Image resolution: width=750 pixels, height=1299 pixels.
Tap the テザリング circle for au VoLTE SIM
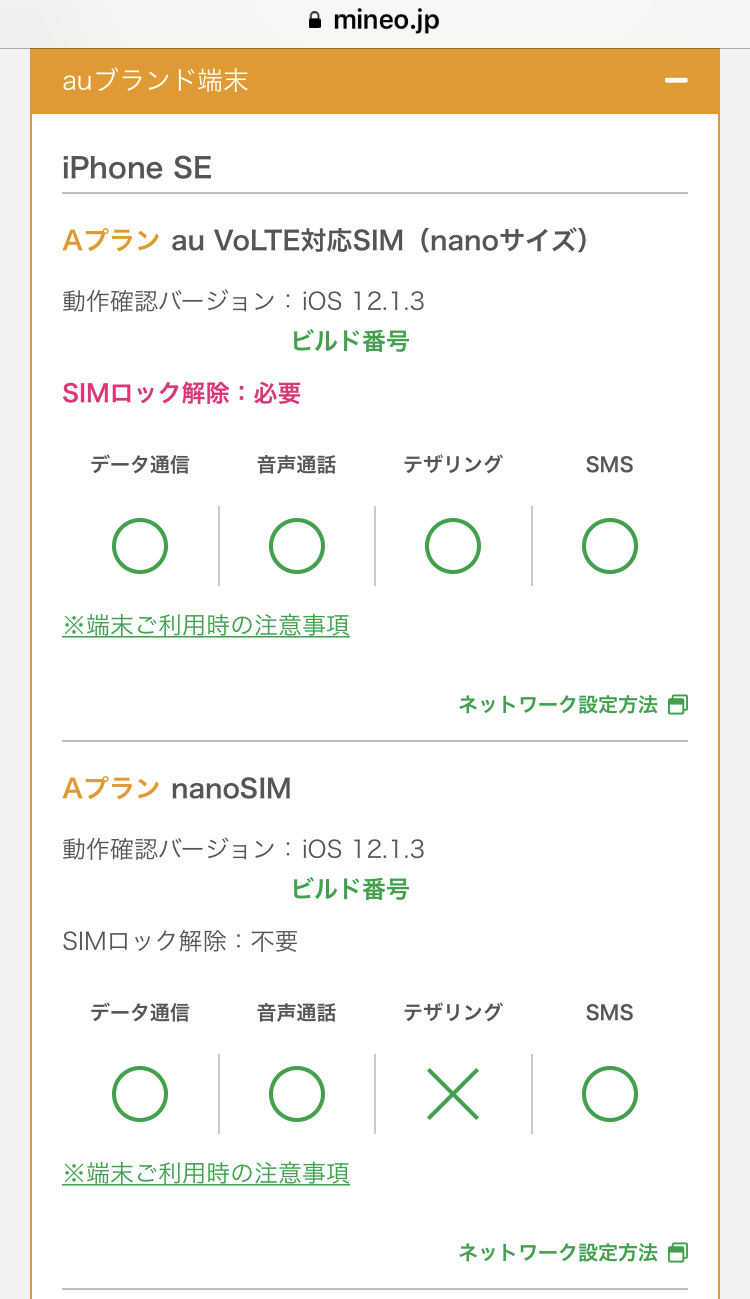(453, 546)
